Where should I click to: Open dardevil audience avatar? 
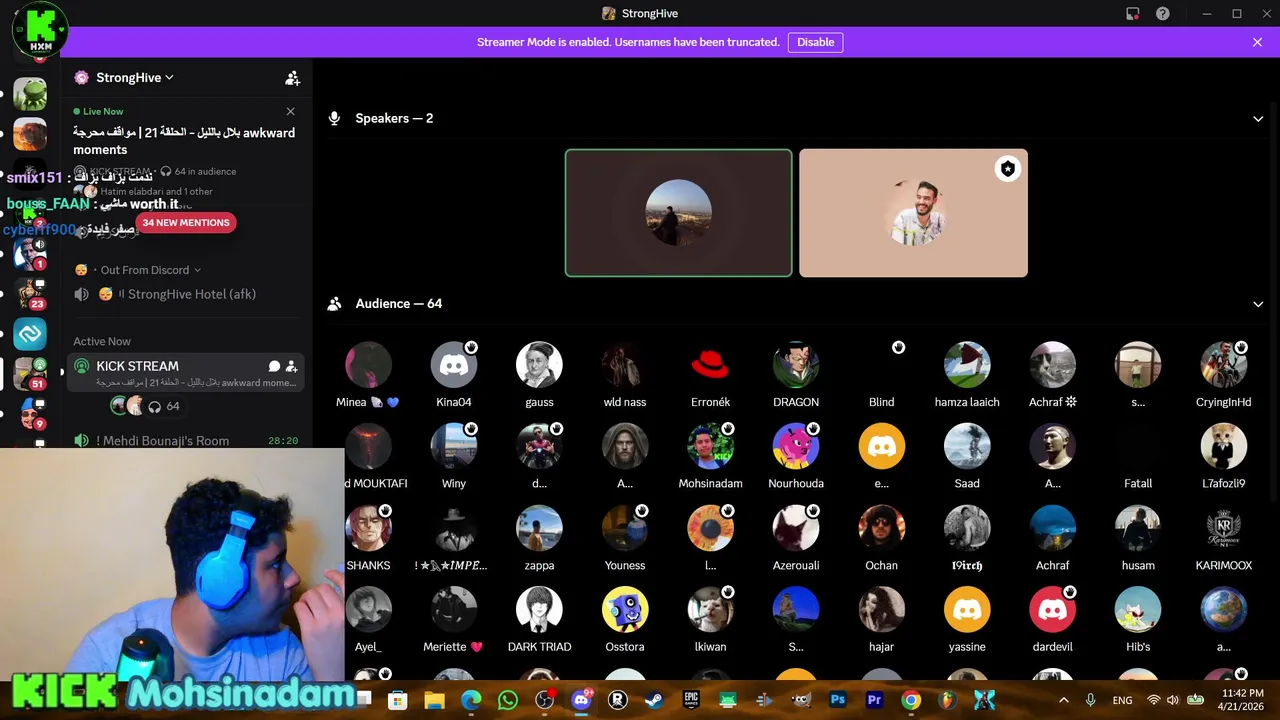click(x=1052, y=609)
